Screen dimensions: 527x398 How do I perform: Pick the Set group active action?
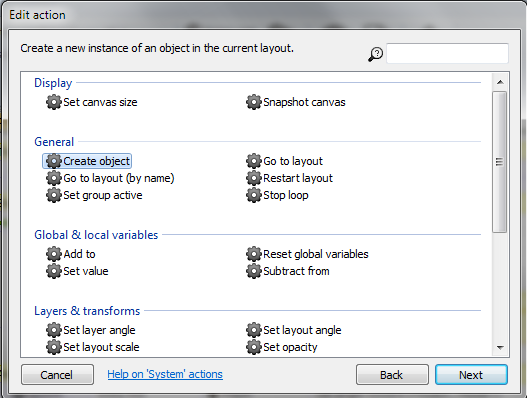tap(94, 195)
